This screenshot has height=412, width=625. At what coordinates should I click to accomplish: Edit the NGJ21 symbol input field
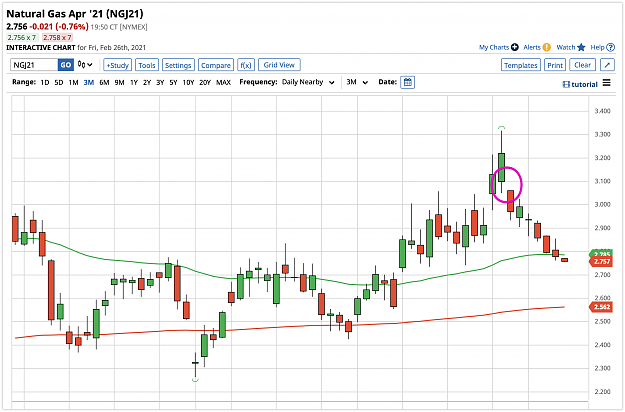point(34,65)
